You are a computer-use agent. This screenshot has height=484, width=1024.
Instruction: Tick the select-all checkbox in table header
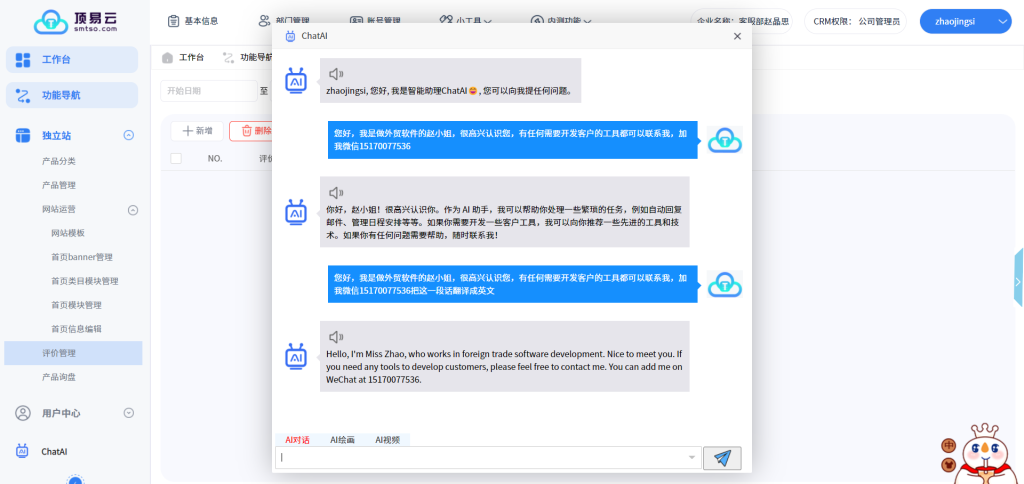176,158
